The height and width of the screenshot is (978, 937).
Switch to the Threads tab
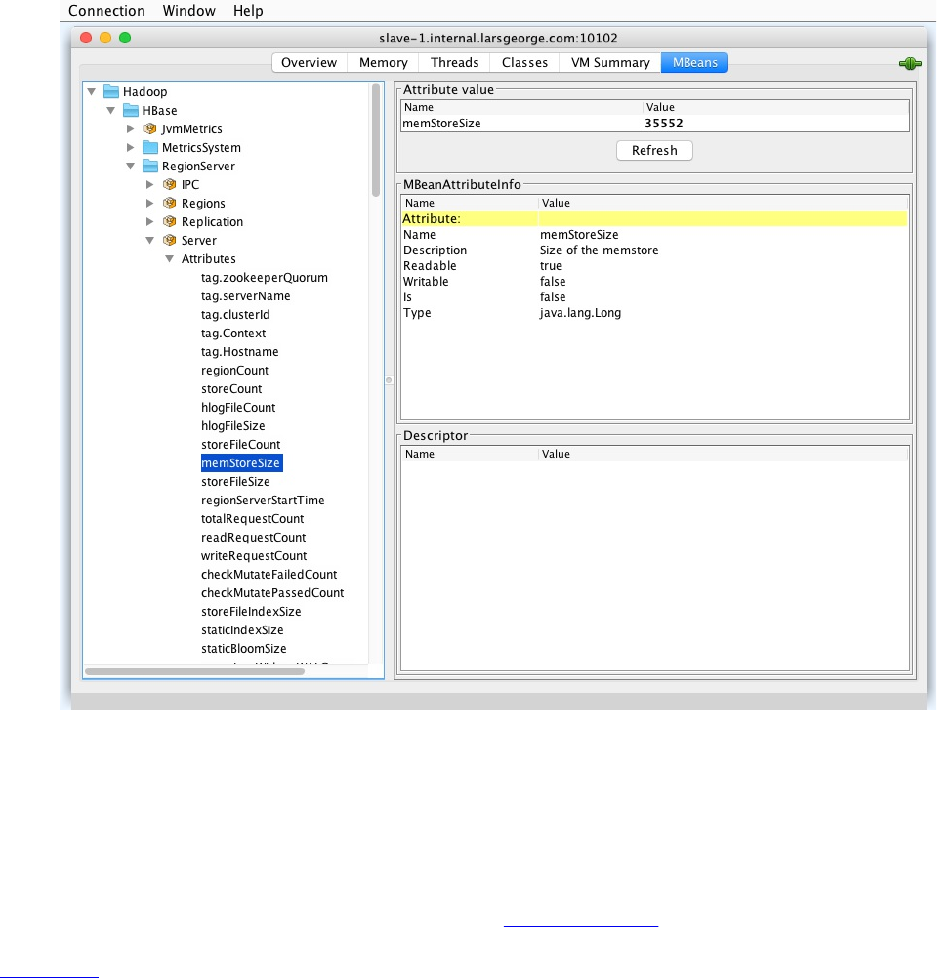[455, 62]
